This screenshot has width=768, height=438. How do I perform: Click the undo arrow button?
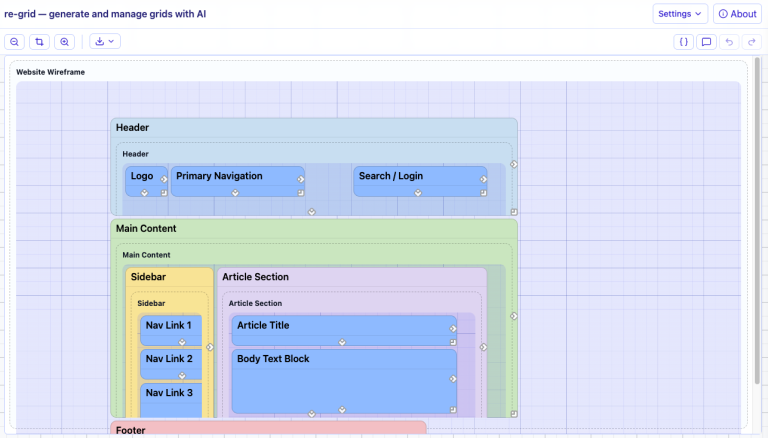pos(729,42)
